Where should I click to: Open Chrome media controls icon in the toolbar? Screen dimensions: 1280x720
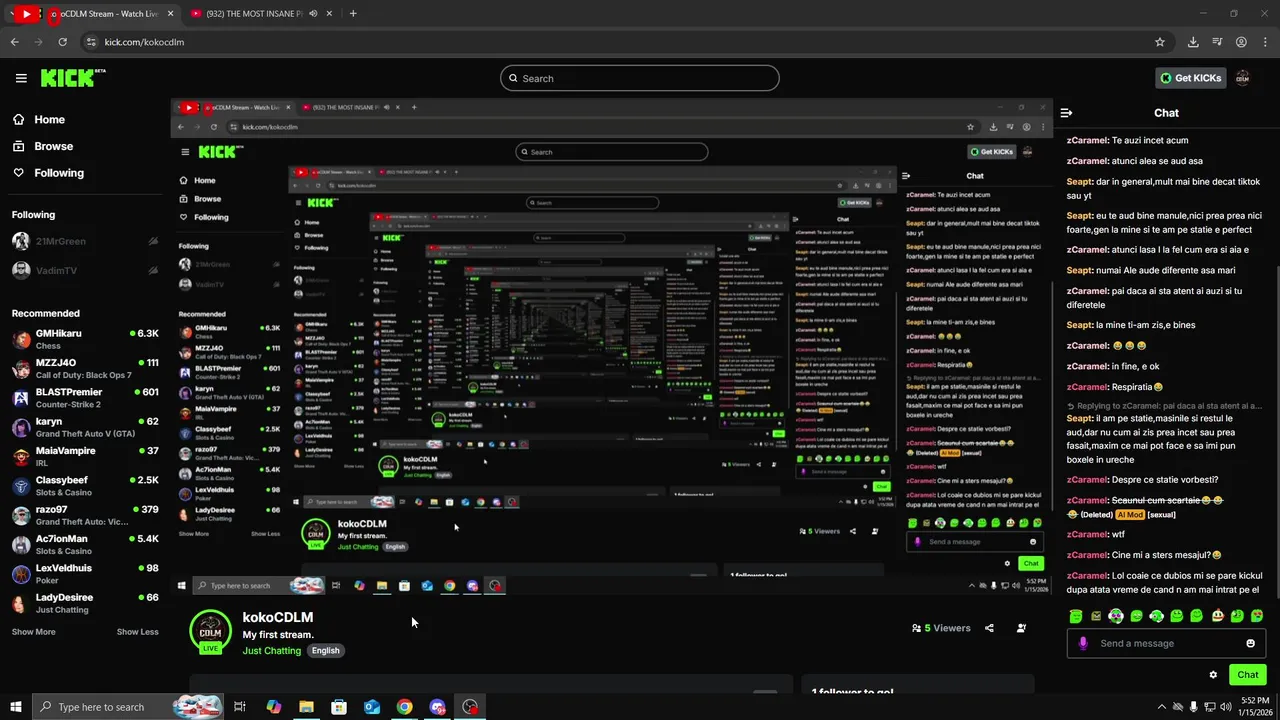pos(1217,42)
